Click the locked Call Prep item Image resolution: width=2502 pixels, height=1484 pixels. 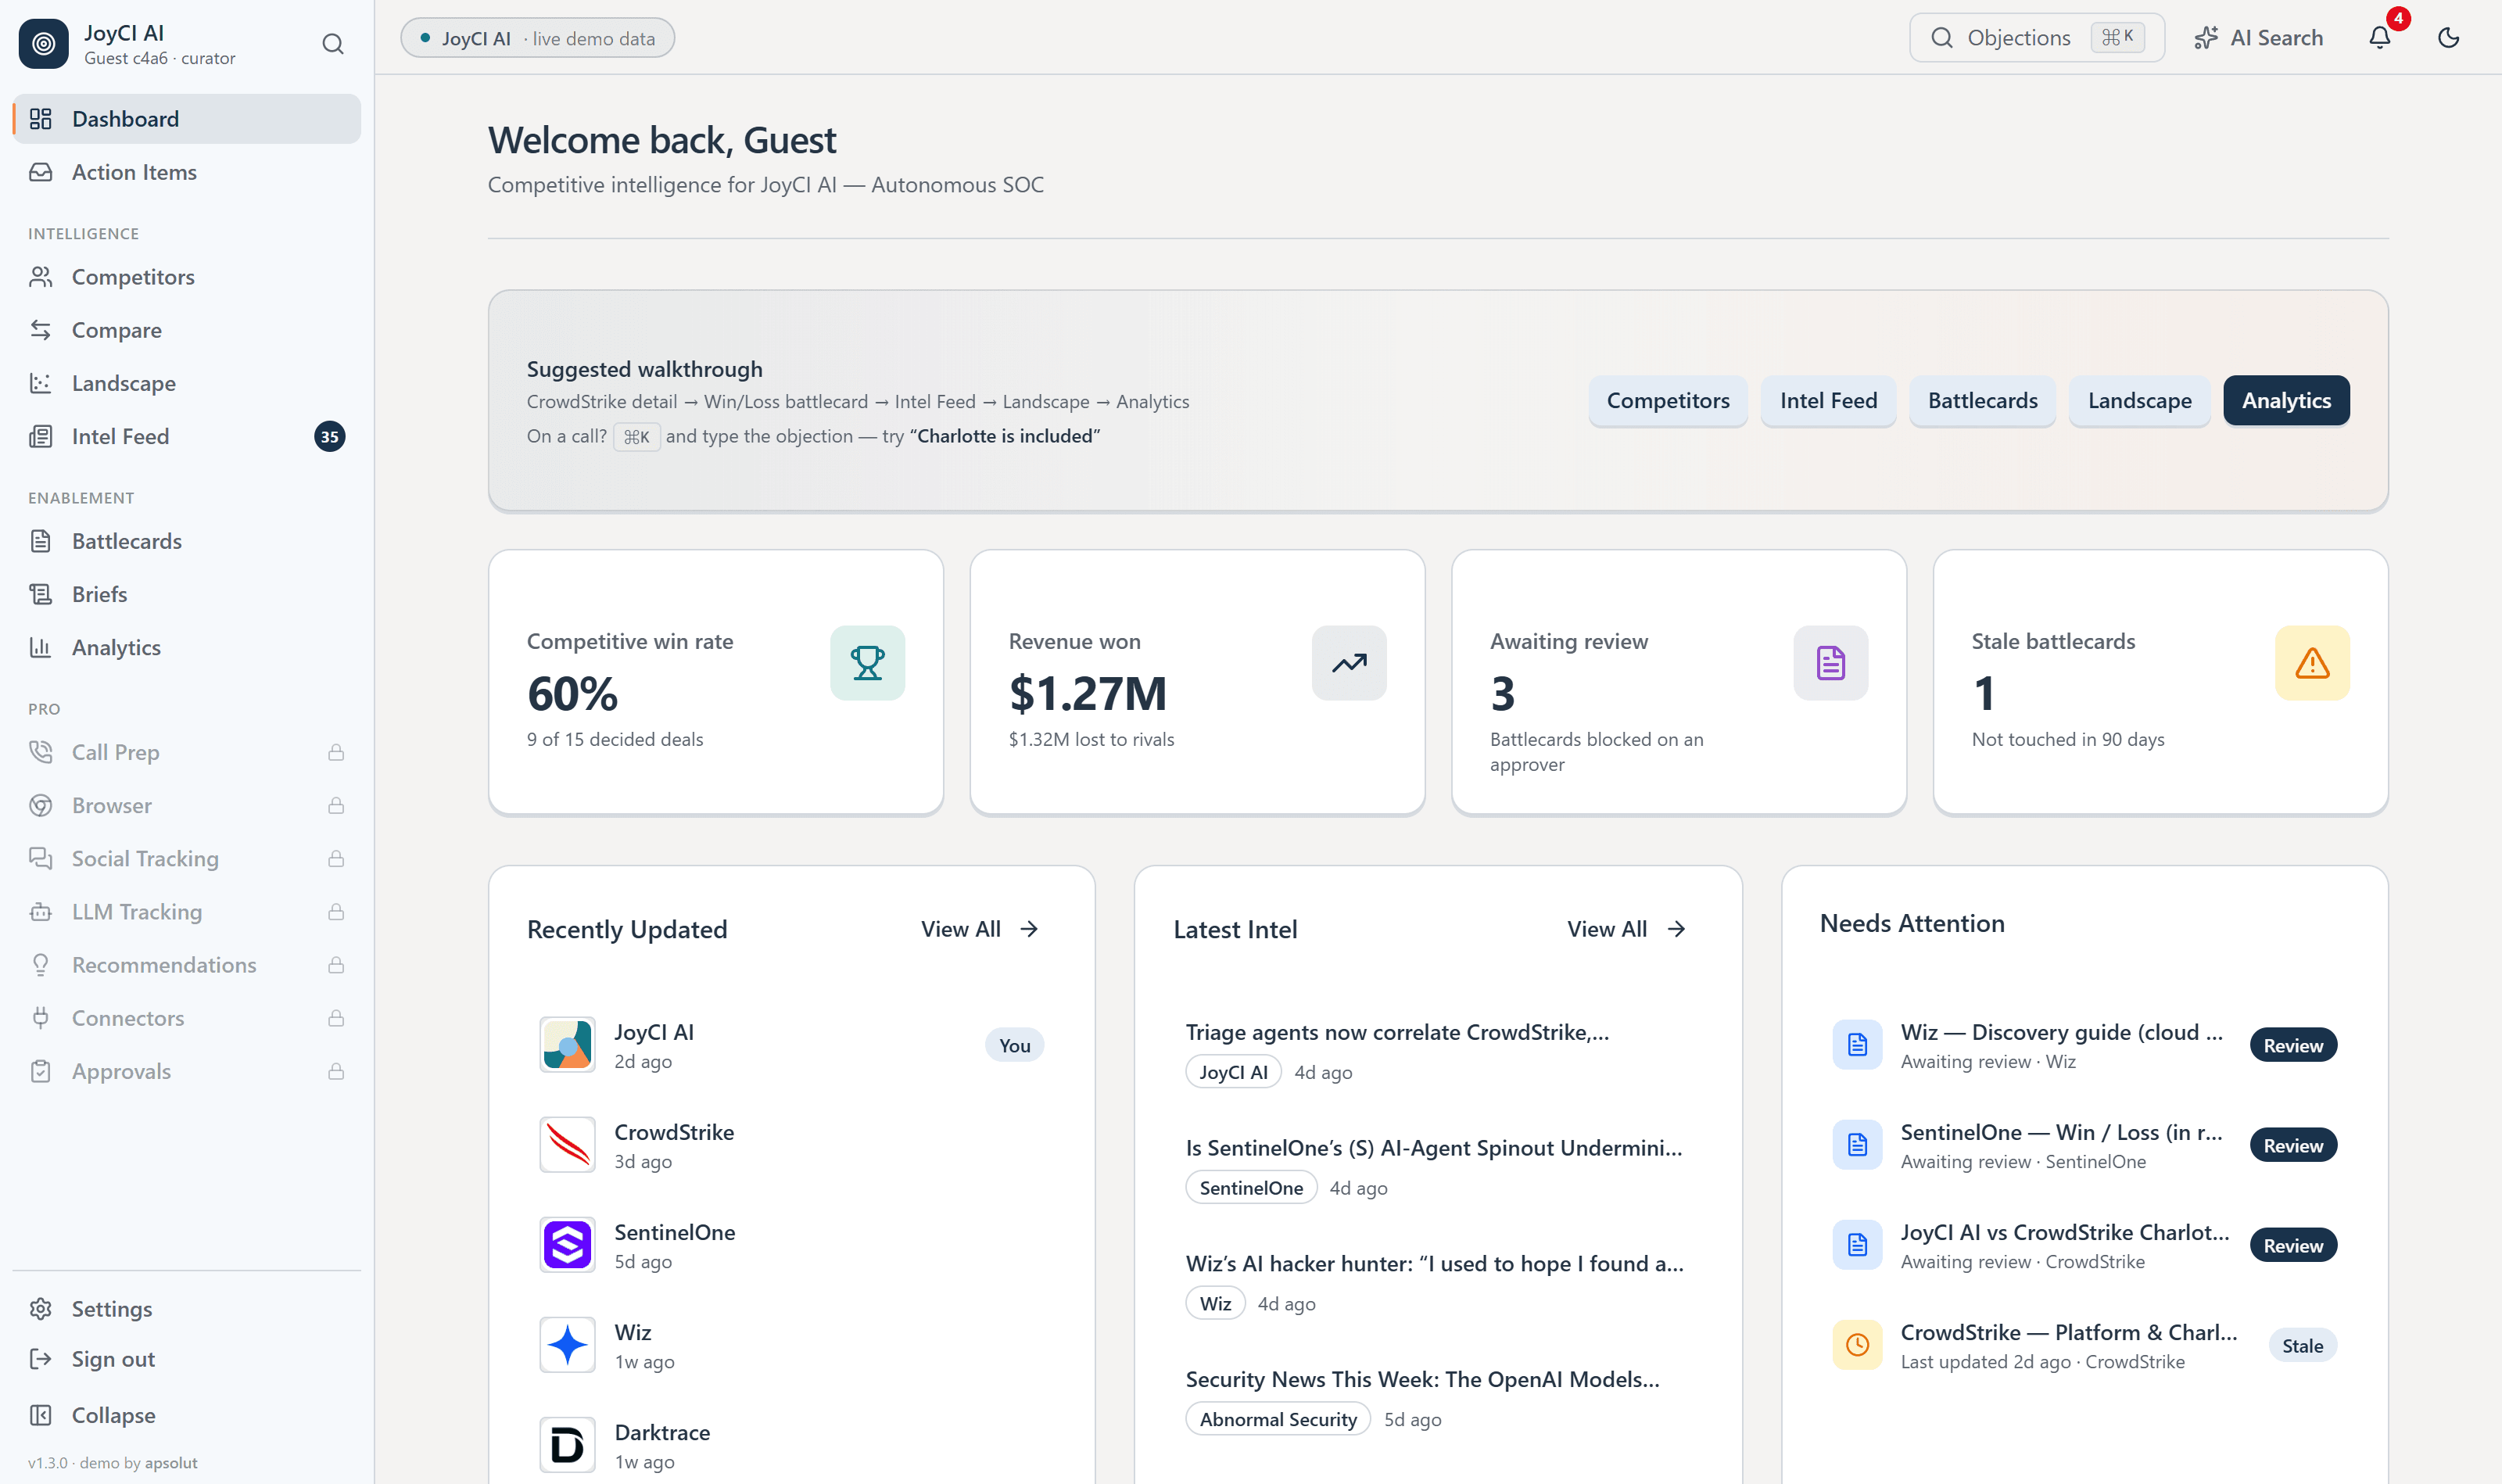(x=187, y=752)
